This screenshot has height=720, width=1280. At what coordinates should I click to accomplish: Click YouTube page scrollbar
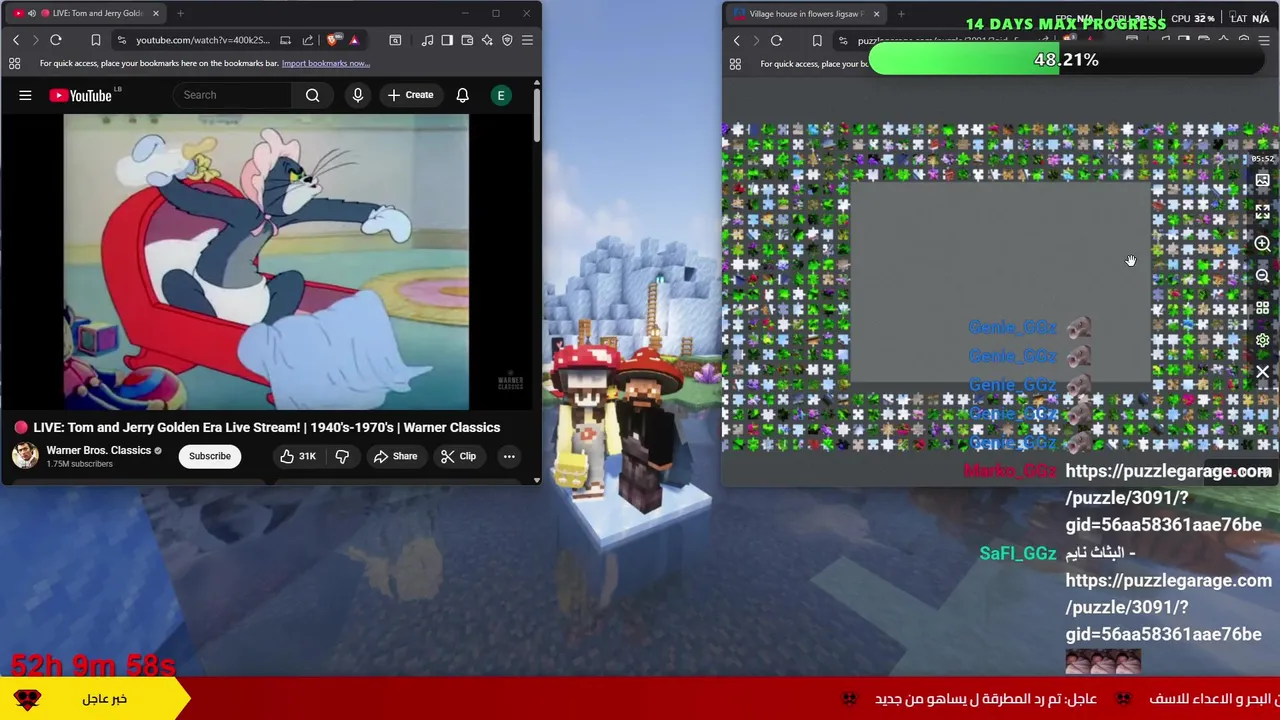(x=537, y=115)
